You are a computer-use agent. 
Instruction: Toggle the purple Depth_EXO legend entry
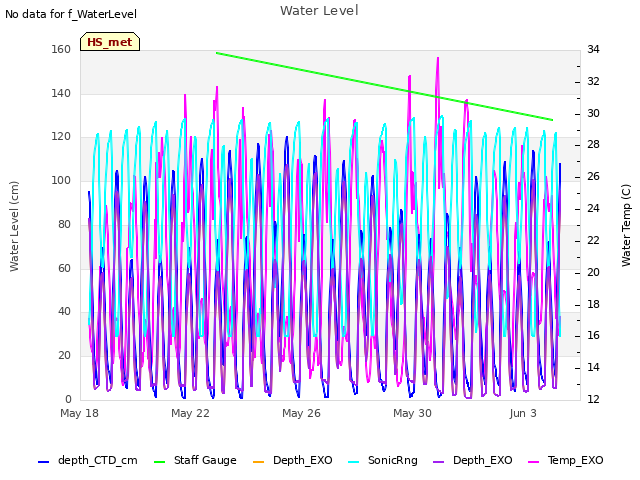click(473, 461)
